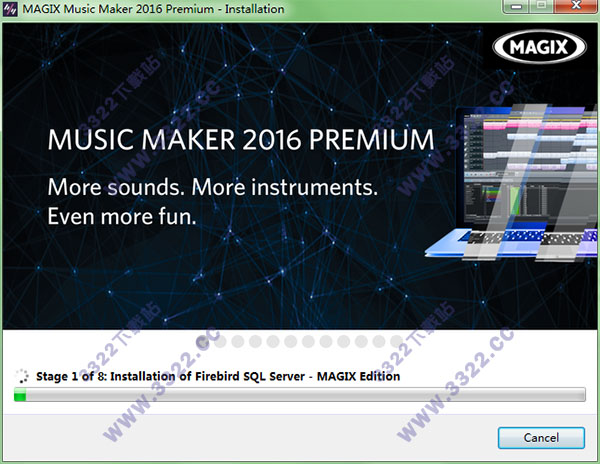600x464 pixels.
Task: Click the 'Even more fun.' text
Action: (122, 217)
